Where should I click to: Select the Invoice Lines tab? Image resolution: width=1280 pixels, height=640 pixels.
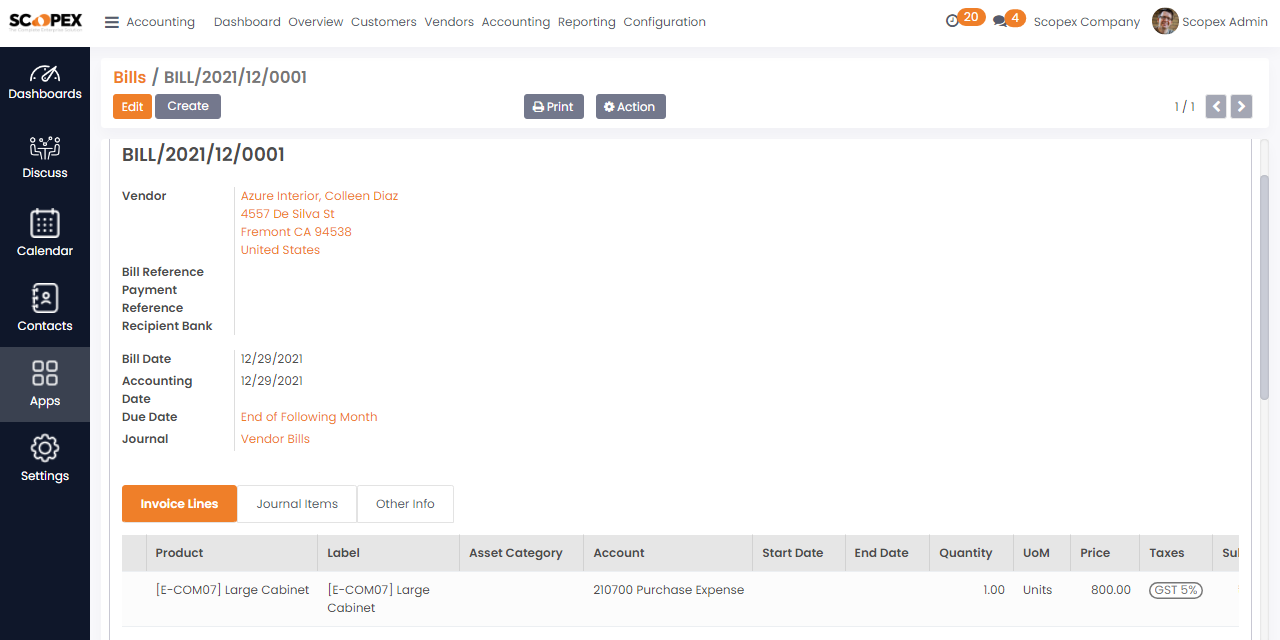click(179, 504)
